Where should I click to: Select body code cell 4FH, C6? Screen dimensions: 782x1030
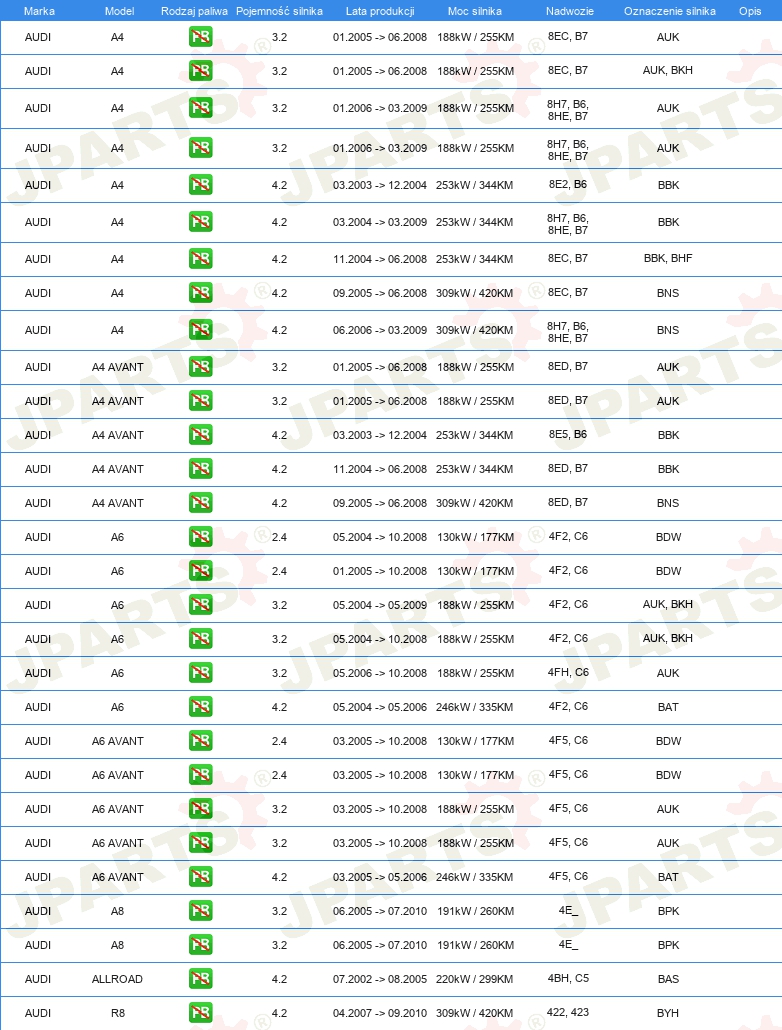[568, 673]
